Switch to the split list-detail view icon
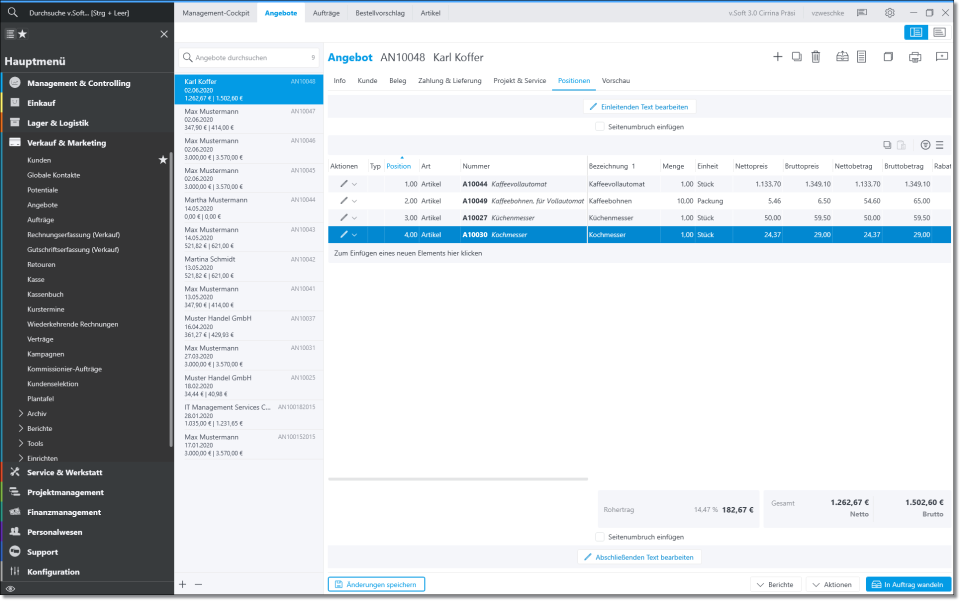960x601 pixels. point(916,32)
